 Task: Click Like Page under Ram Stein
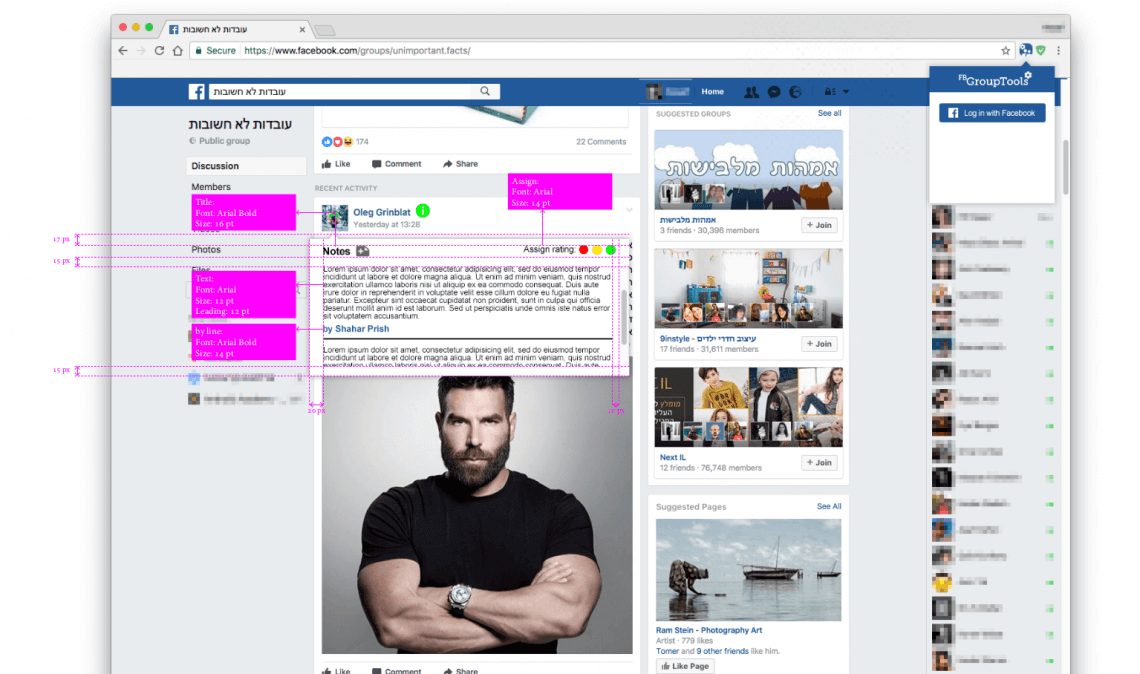point(685,666)
